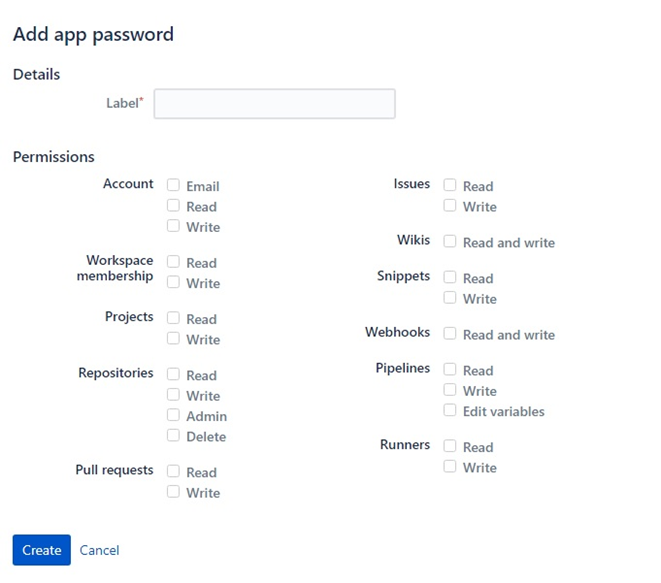Check the Account Read permission
Screen dimensions: 661x583
click(x=174, y=206)
